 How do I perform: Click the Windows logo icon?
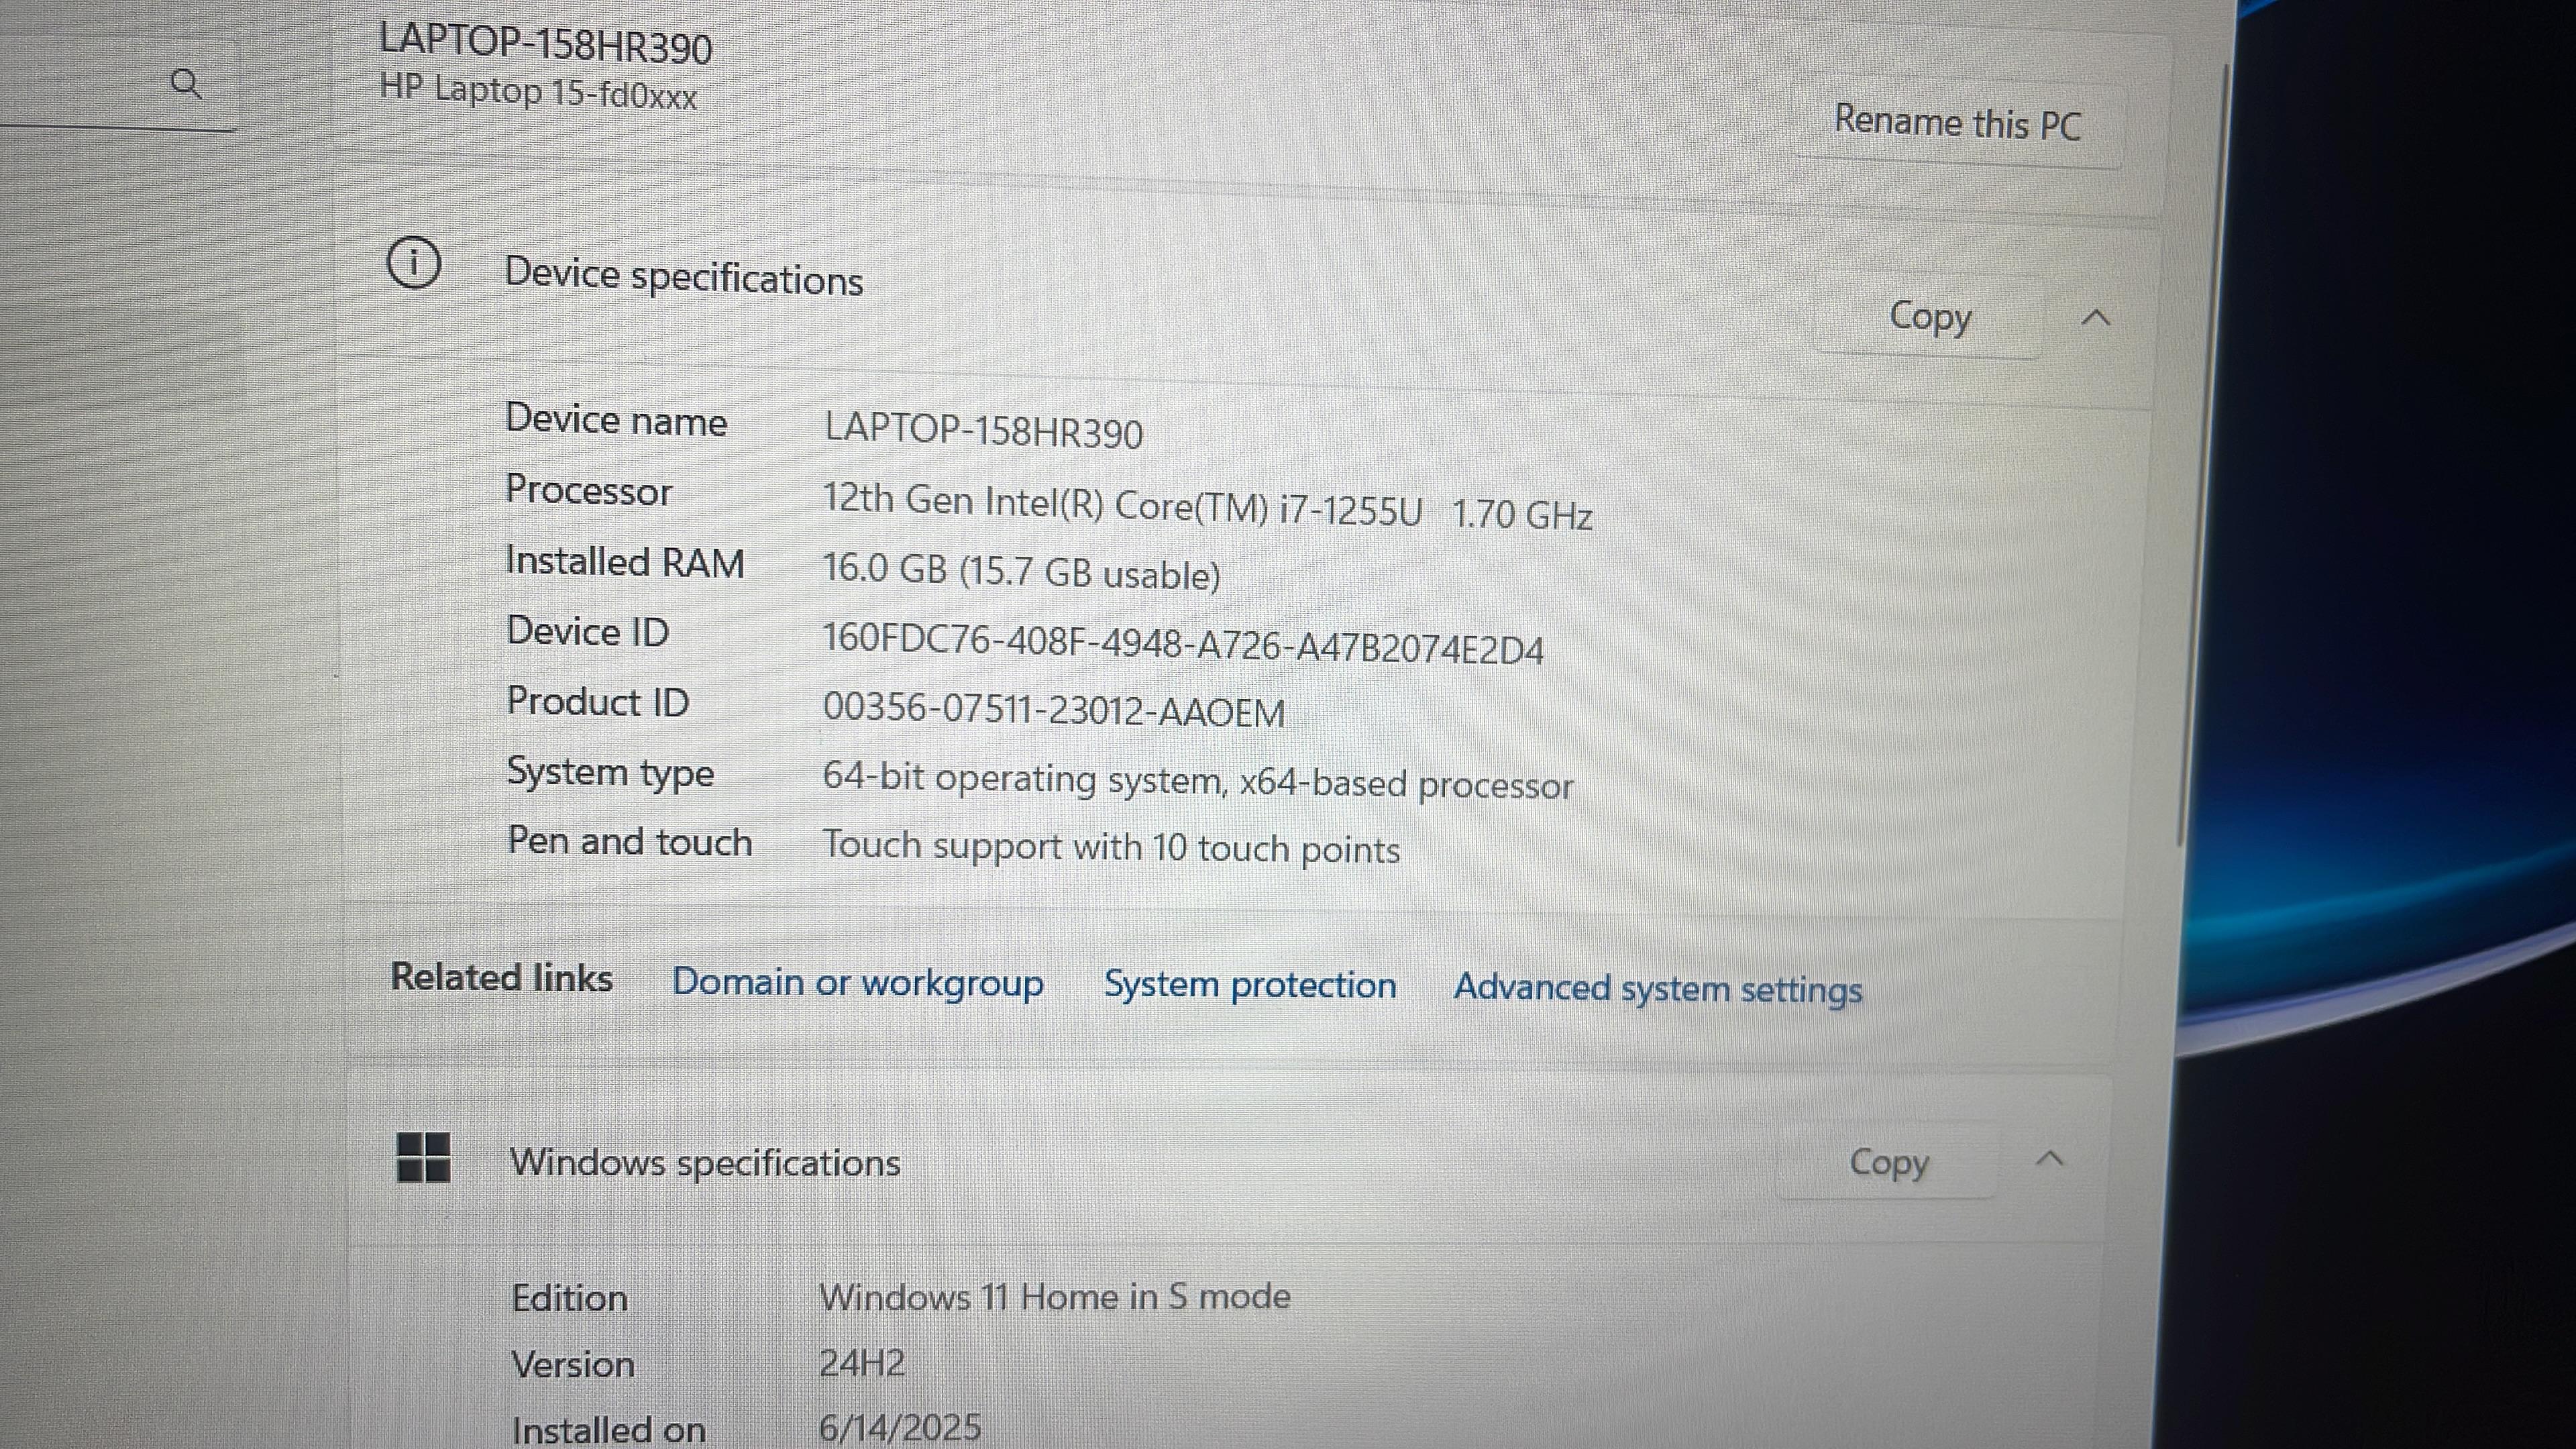coord(423,1157)
